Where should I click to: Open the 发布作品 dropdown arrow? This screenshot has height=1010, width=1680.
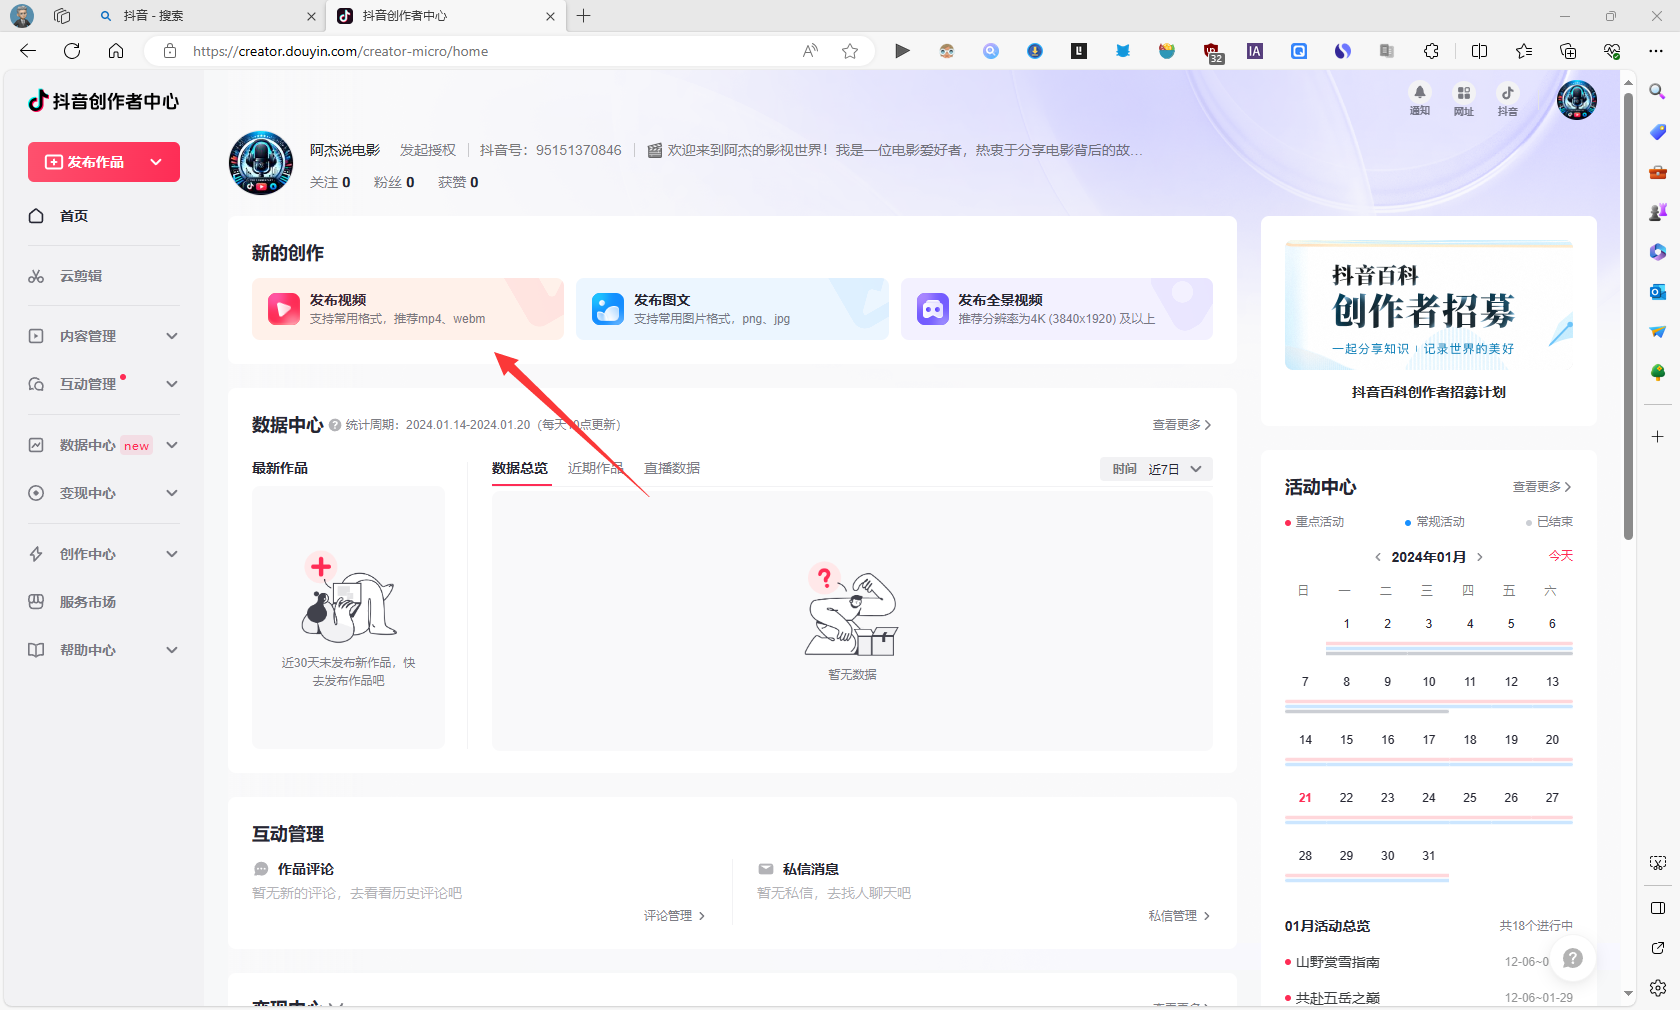coord(156,162)
